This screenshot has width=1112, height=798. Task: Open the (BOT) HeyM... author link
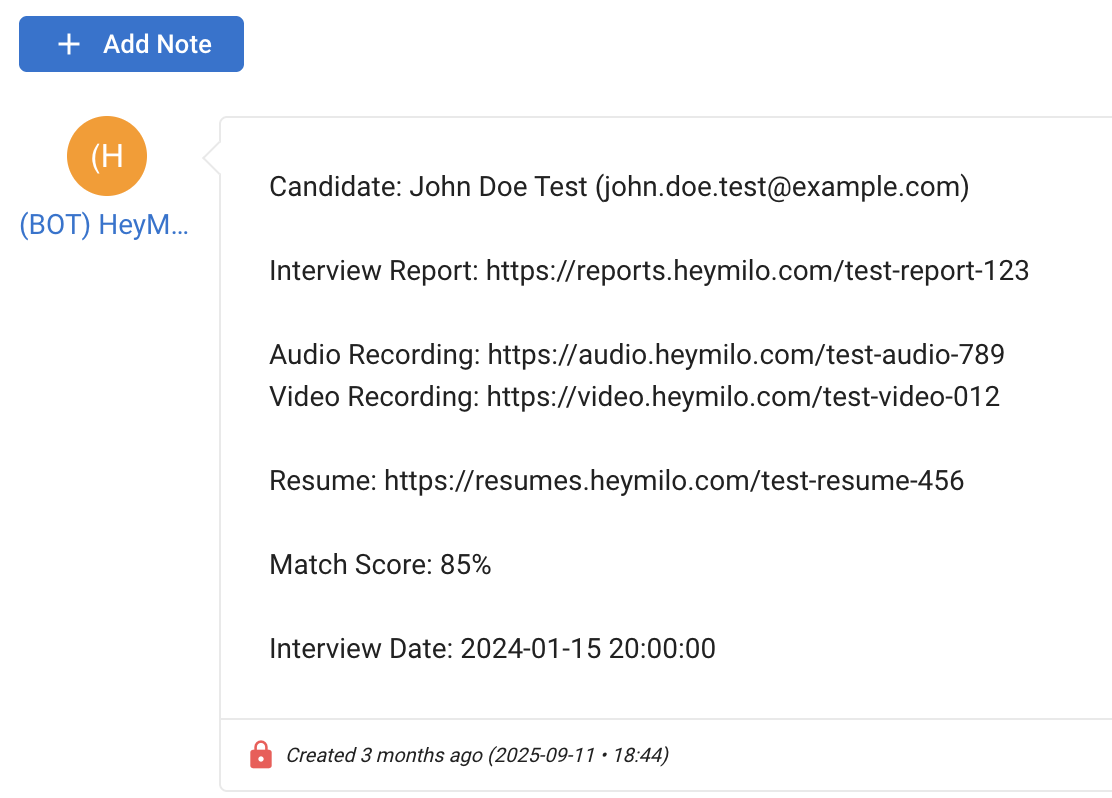(104, 226)
